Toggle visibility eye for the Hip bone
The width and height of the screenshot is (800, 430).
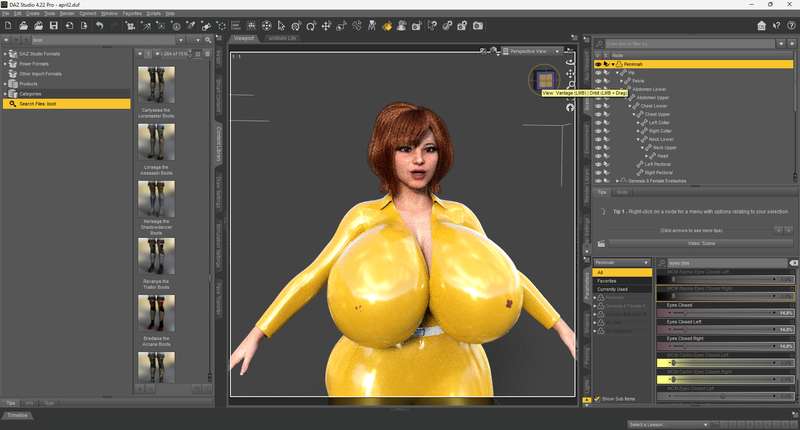pos(598,72)
